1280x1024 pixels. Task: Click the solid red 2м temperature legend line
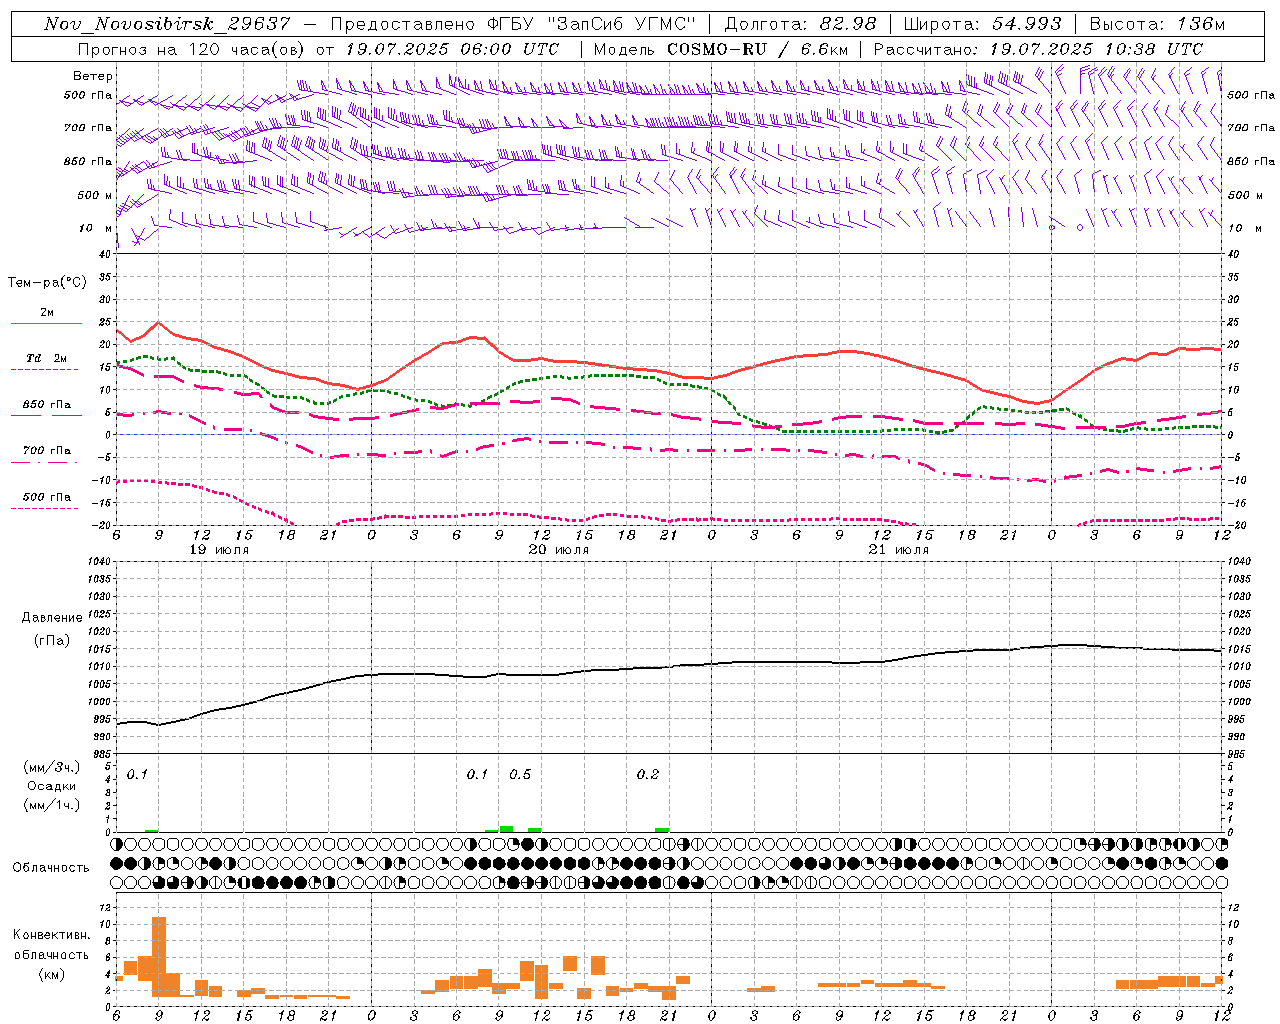click(46, 323)
